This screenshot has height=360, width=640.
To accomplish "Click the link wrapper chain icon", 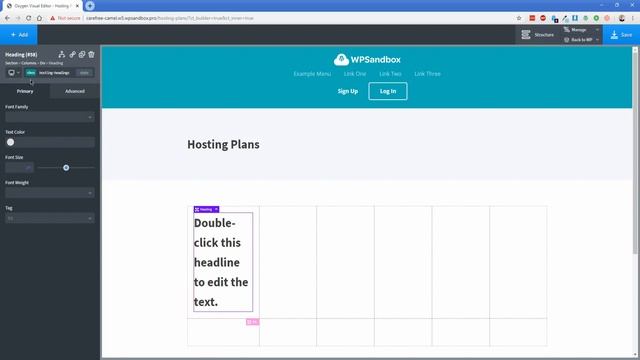I will click(72, 54).
